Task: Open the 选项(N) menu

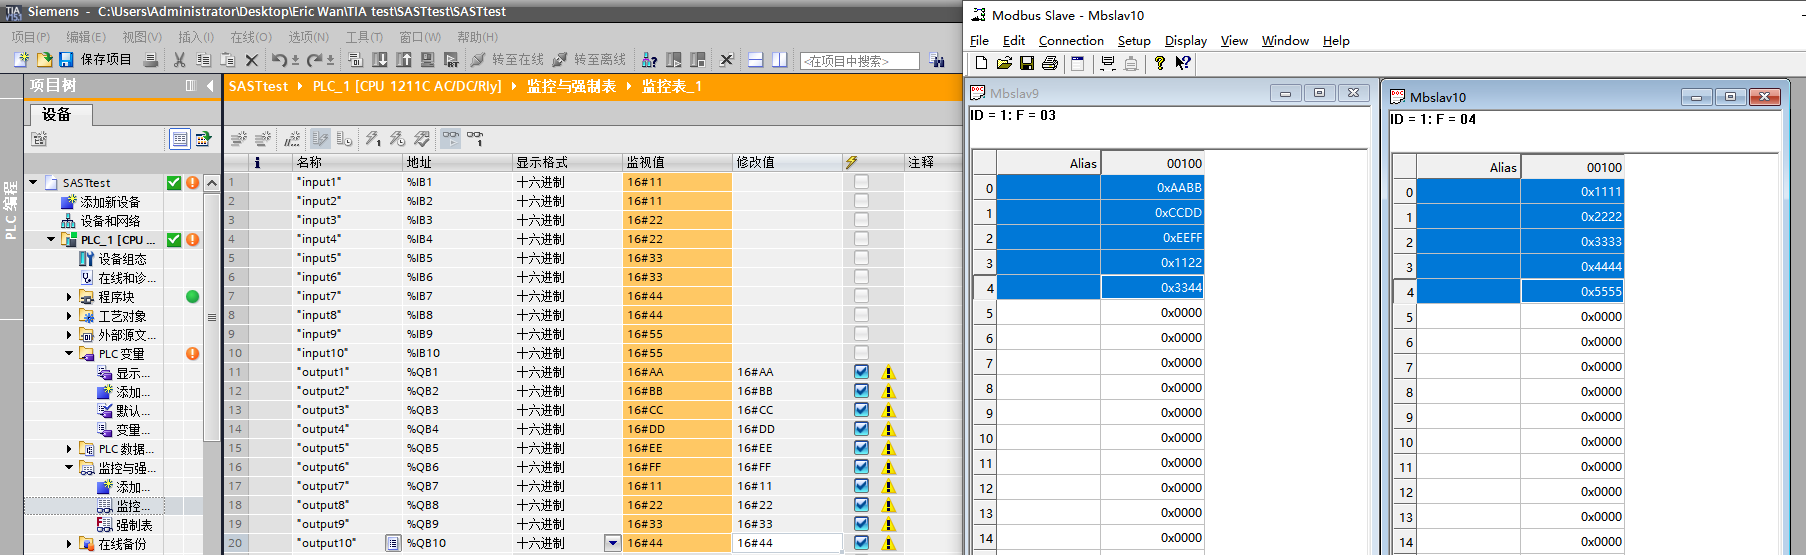Action: click(x=308, y=37)
